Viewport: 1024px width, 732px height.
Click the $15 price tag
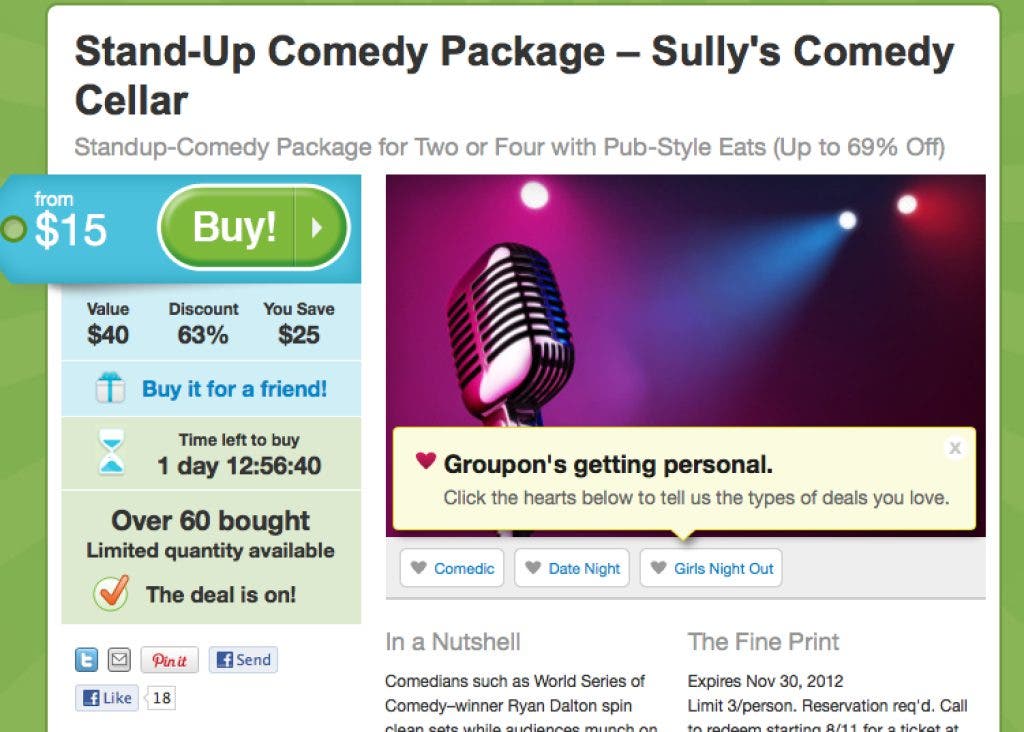[70, 230]
